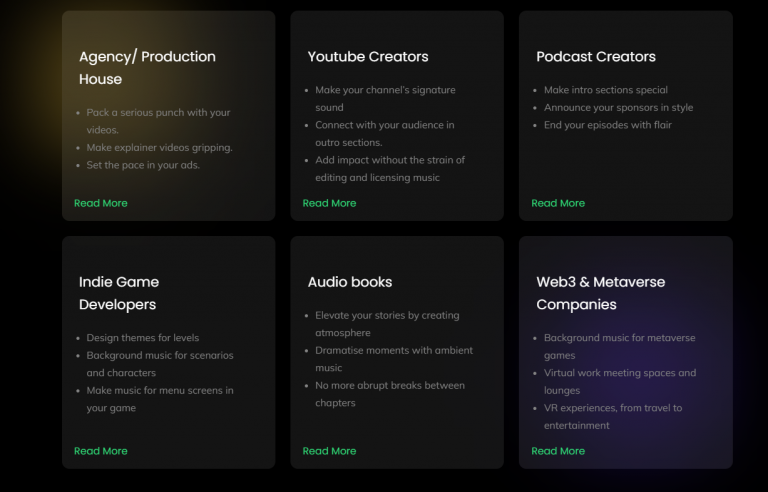This screenshot has height=492, width=768.
Task: Click 'Announce your sponsors in style' bullet
Action: pos(619,107)
